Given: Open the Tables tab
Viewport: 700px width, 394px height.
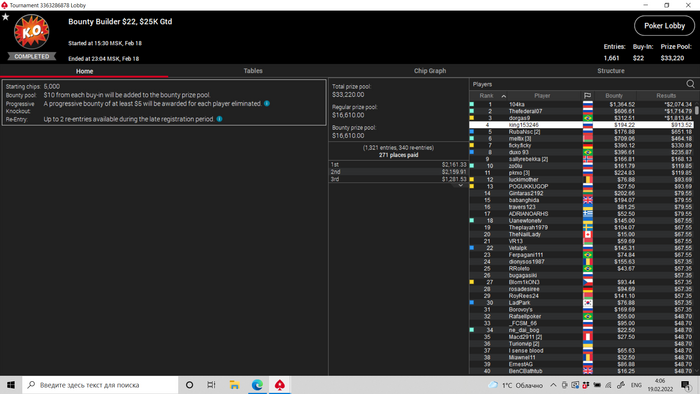Looking at the screenshot, I should [253, 71].
